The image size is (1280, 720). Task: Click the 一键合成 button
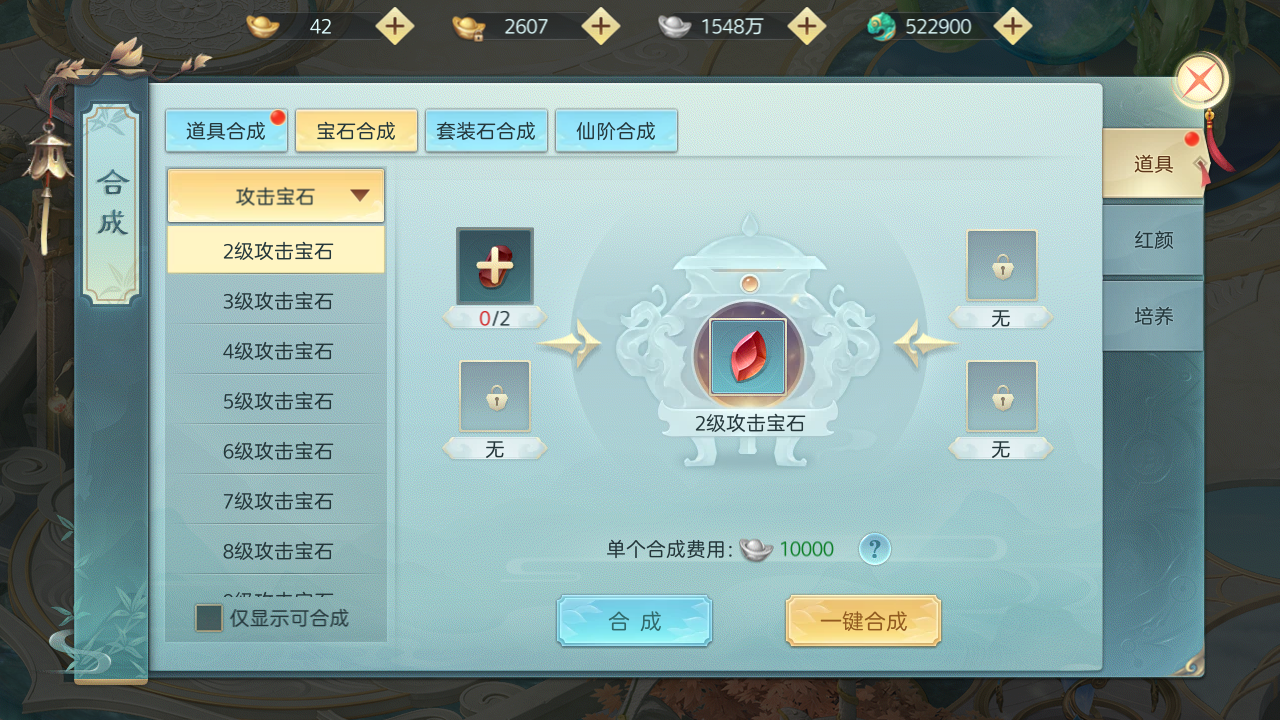coord(863,621)
